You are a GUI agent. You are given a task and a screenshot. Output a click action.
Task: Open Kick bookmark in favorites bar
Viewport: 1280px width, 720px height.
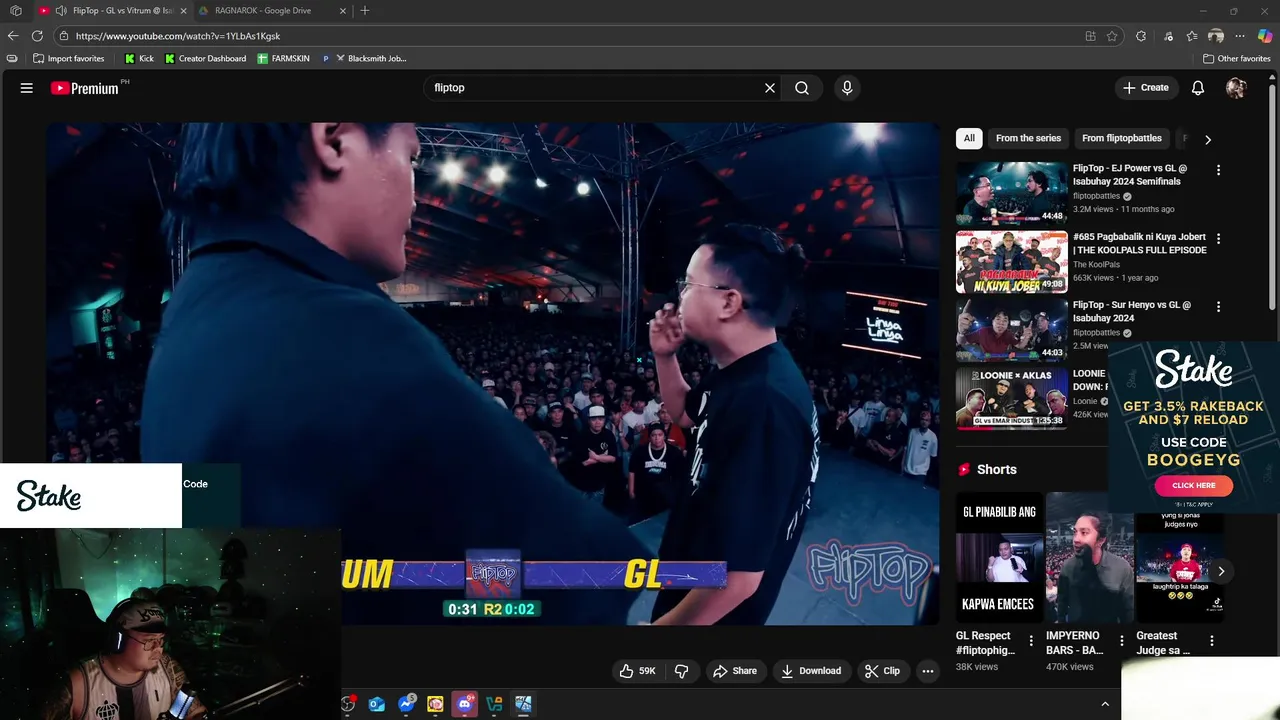139,58
